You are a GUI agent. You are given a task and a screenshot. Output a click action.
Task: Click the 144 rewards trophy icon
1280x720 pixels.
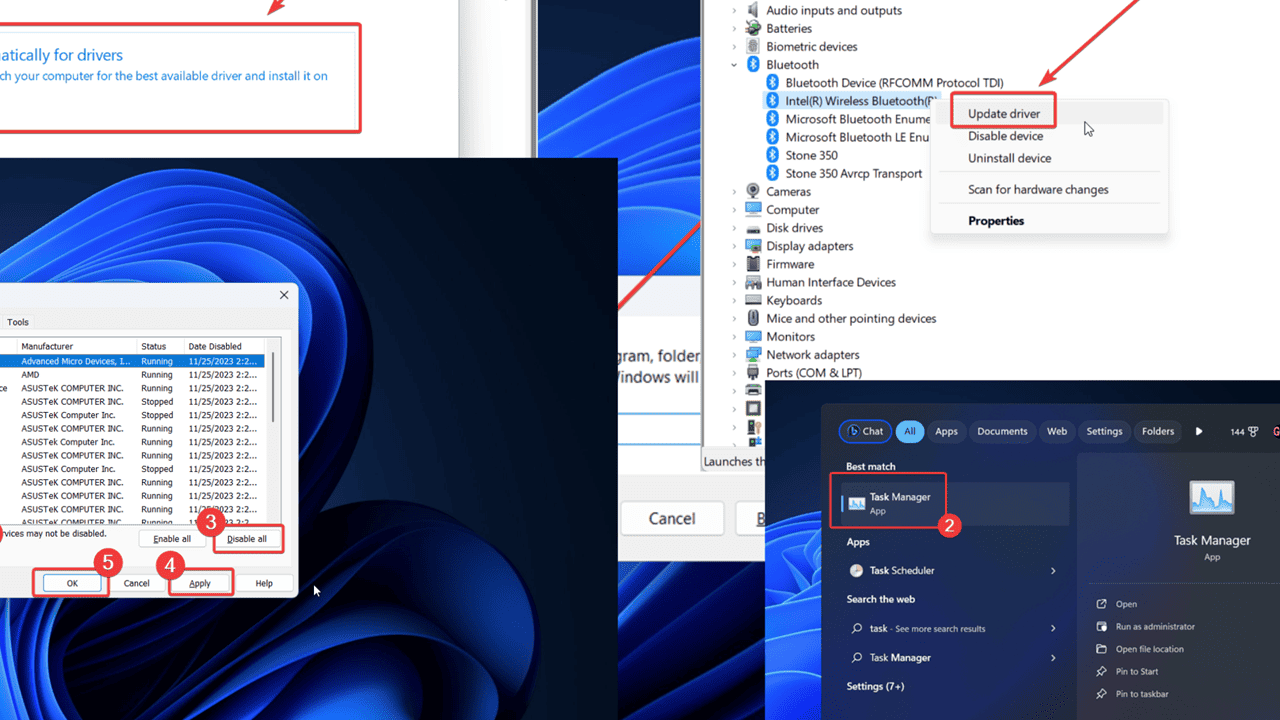point(1253,432)
